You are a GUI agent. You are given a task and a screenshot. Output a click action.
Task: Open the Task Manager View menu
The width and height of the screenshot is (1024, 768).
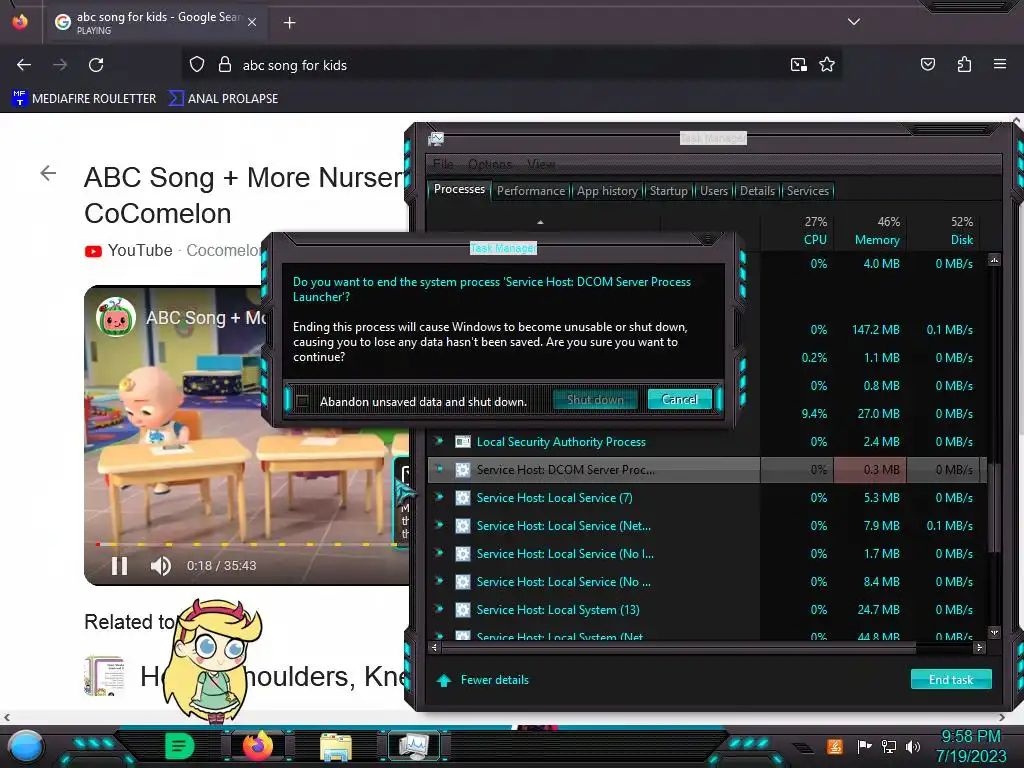pyautogui.click(x=541, y=164)
